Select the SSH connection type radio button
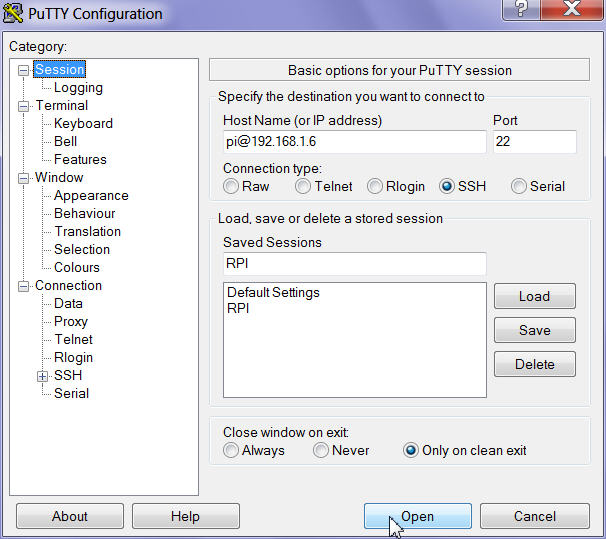The height and width of the screenshot is (539, 606). click(447, 186)
